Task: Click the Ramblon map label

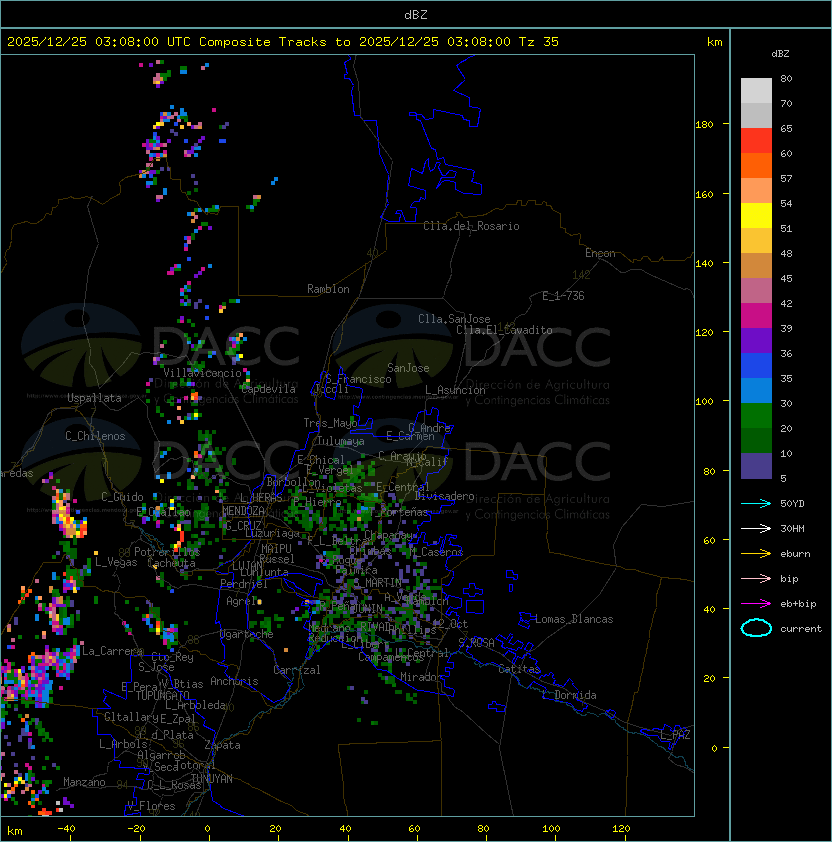Action: click(x=328, y=289)
